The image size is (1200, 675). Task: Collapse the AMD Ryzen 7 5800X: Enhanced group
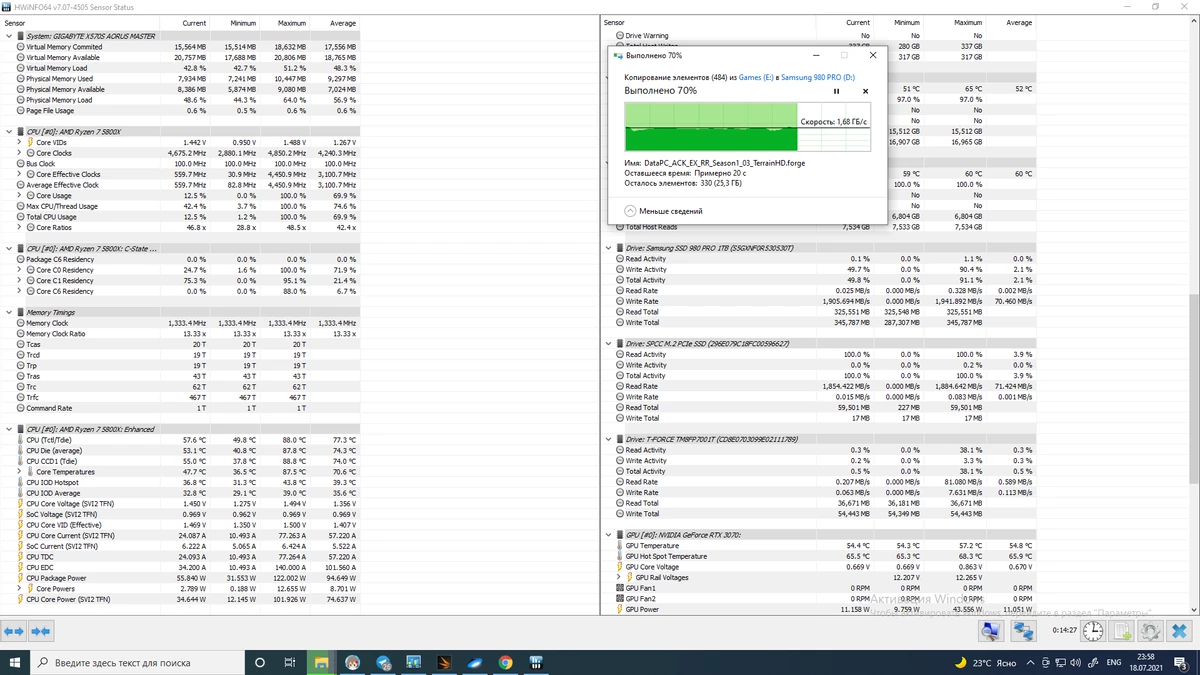click(x=9, y=429)
